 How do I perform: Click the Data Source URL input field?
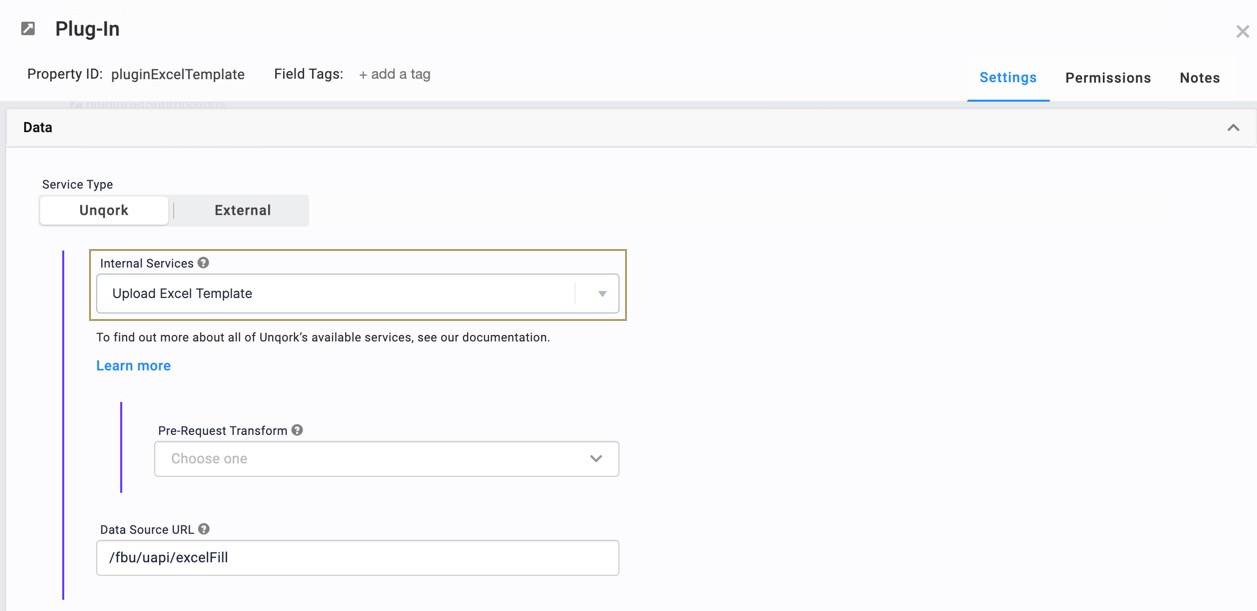(358, 558)
